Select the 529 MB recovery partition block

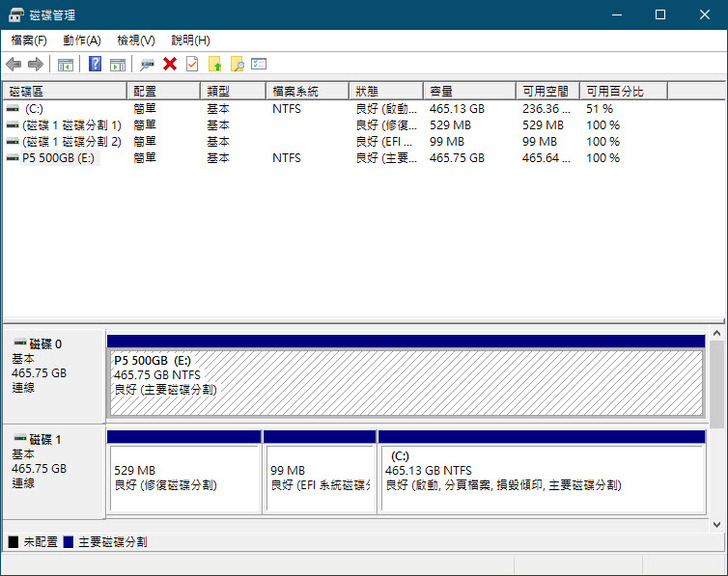click(184, 478)
